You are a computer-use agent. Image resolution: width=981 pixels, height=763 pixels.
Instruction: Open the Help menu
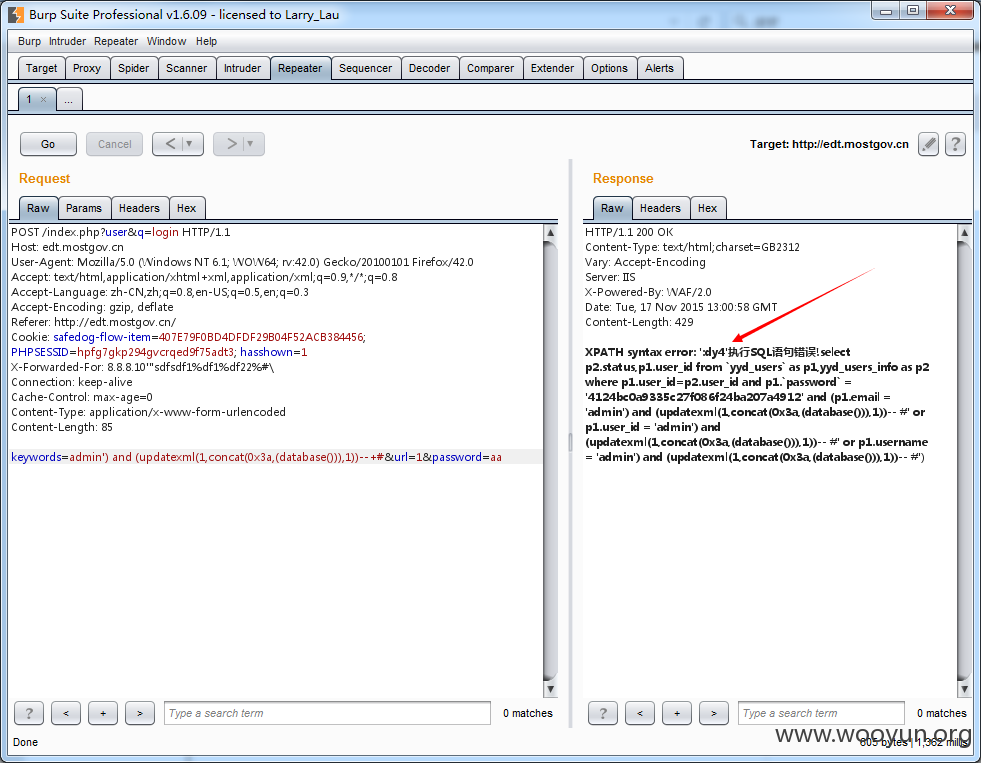206,41
